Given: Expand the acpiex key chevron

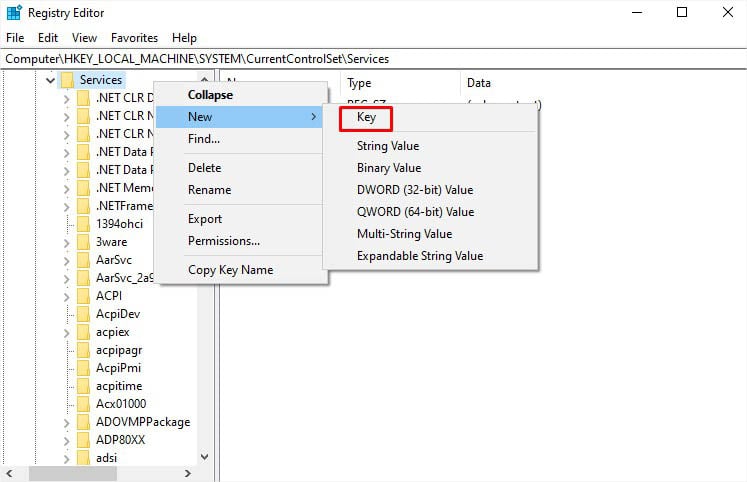Looking at the screenshot, I should pyautogui.click(x=67, y=332).
